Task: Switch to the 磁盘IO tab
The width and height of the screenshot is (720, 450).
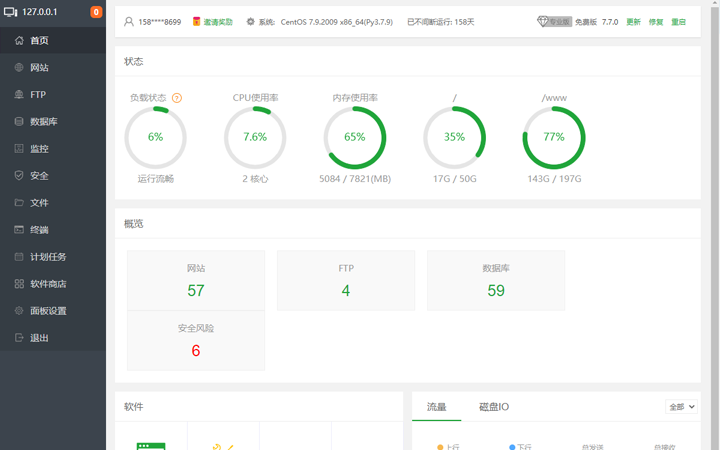Action: pos(494,407)
